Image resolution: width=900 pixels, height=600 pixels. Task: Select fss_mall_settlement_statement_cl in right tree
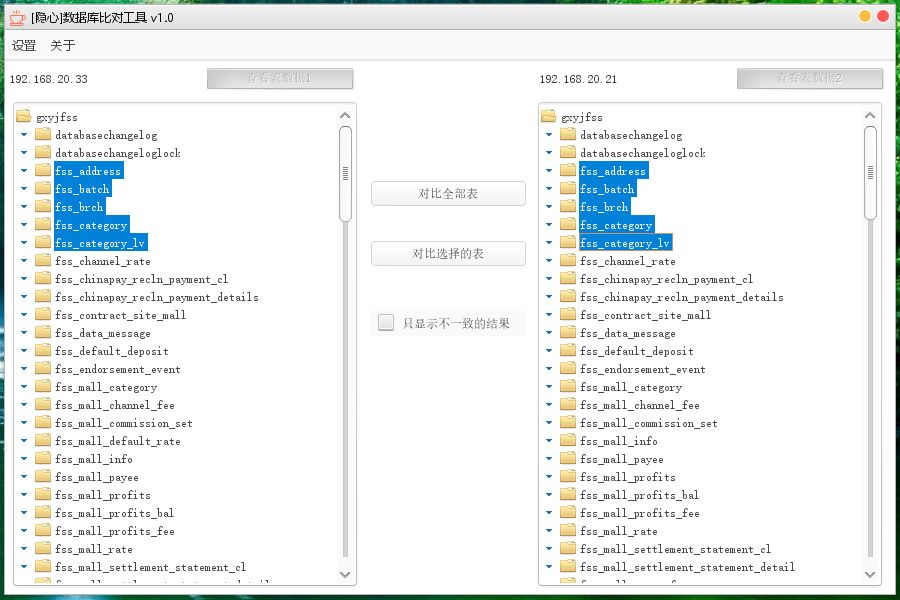click(675, 549)
